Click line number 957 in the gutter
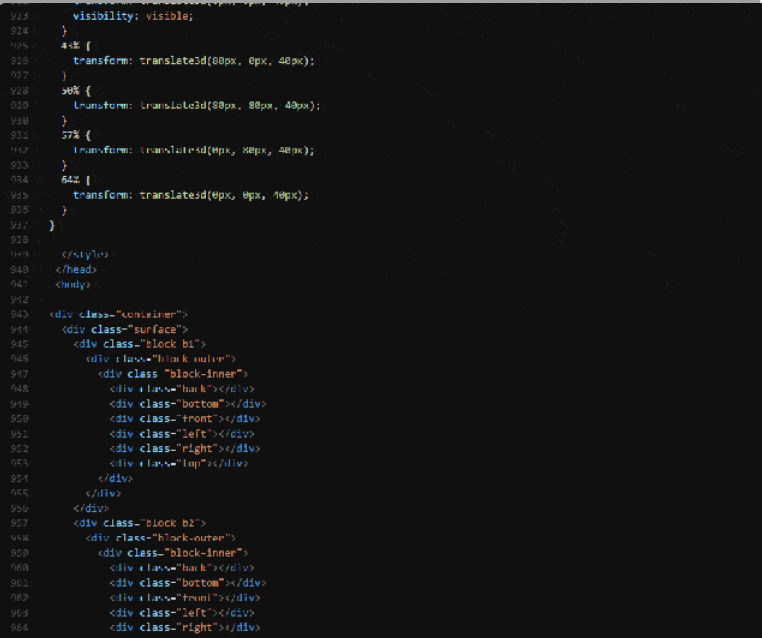Image resolution: width=762 pixels, height=638 pixels. [x=19, y=522]
